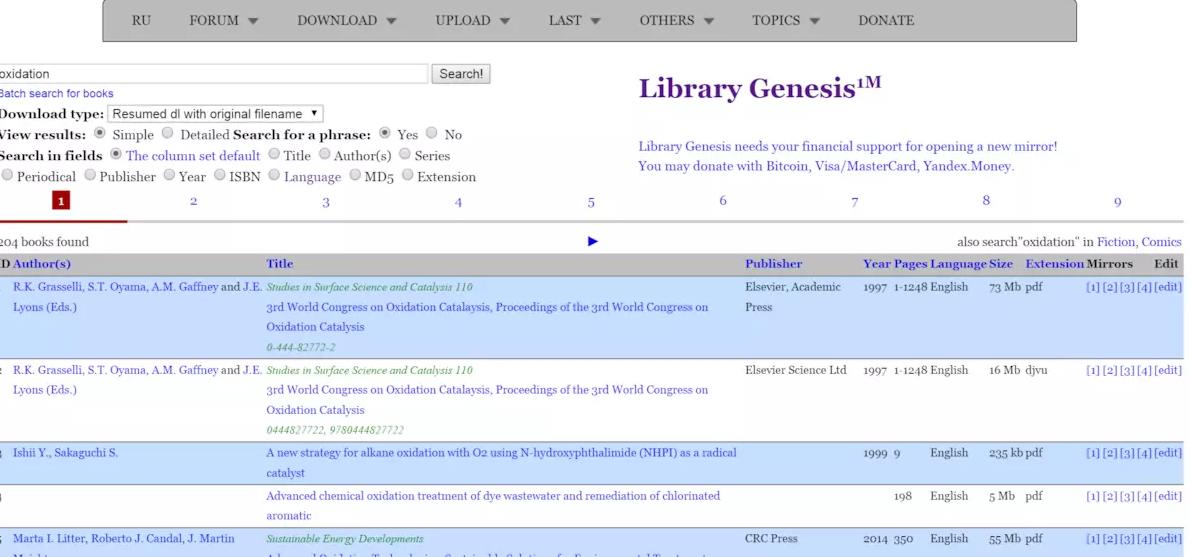Open the RU language link
This screenshot has width=1190, height=557.
tap(141, 20)
